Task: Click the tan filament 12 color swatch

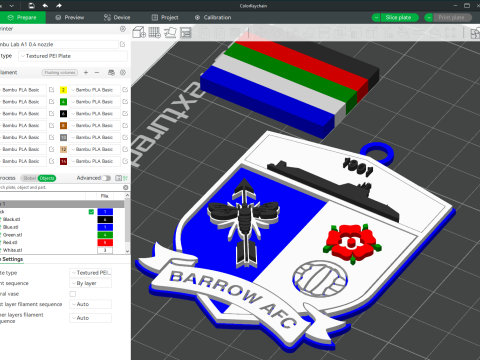Action: pos(63,149)
